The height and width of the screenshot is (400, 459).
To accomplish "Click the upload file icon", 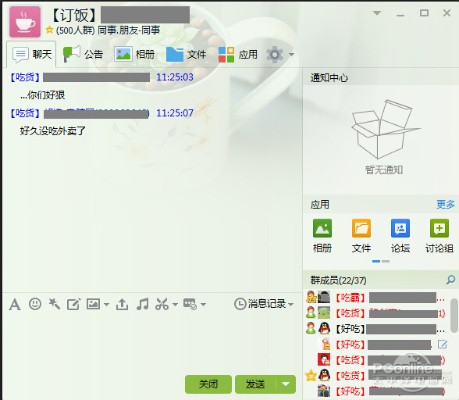I will coord(122,304).
